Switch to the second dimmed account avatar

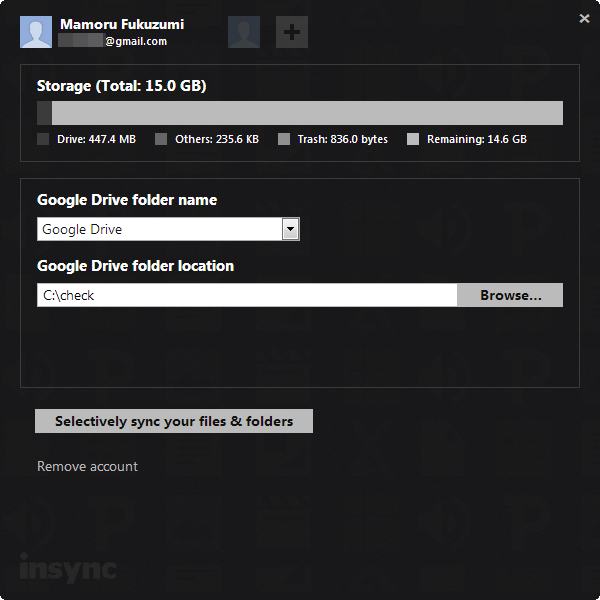point(244,32)
